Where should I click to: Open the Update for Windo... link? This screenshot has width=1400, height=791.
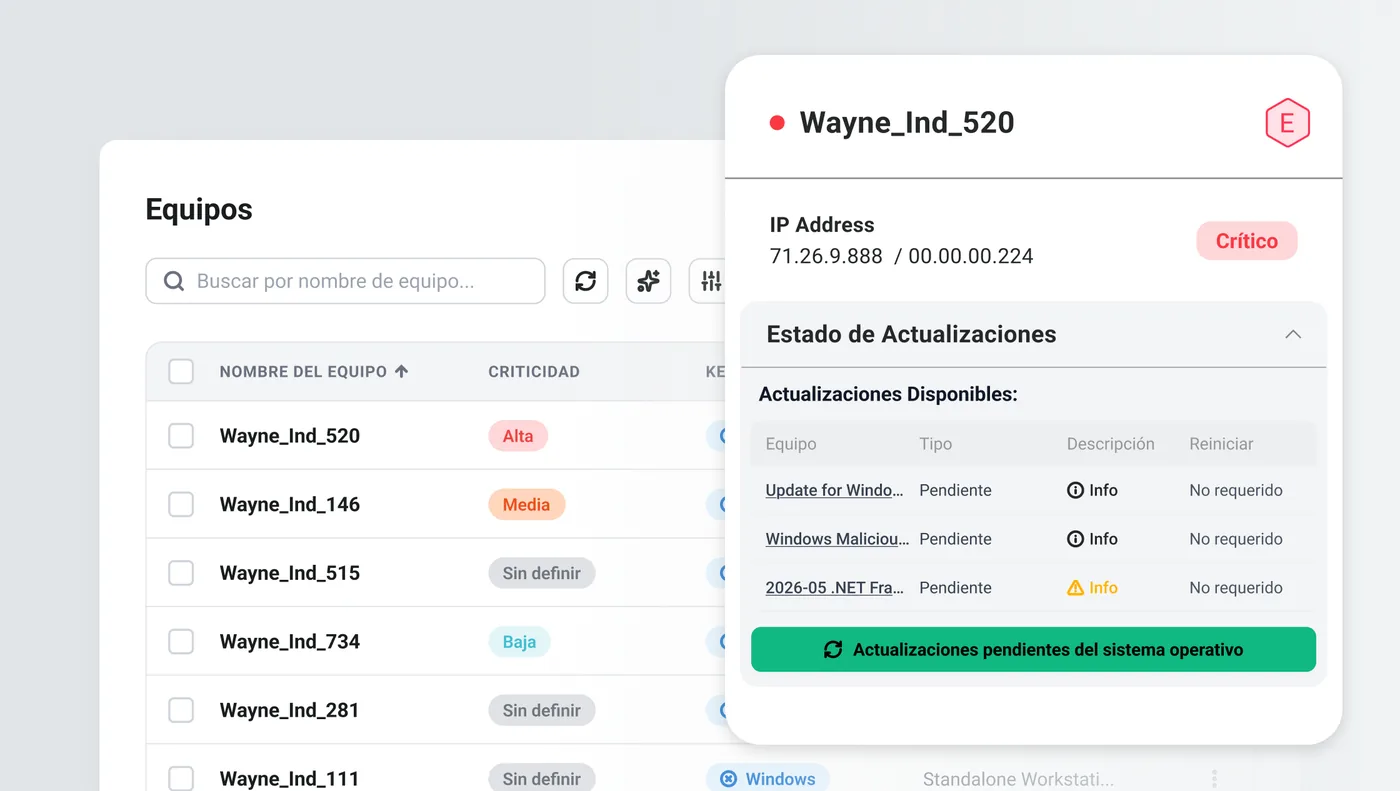834,490
